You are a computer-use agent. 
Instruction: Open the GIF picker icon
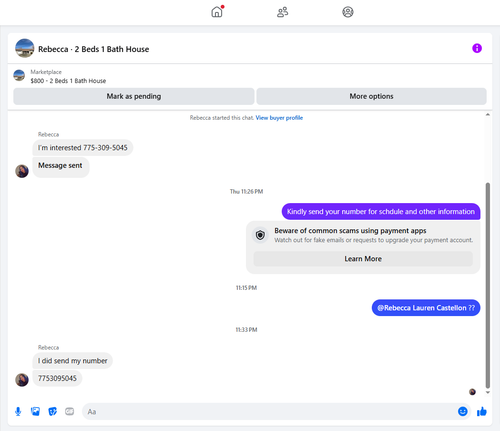(69, 412)
